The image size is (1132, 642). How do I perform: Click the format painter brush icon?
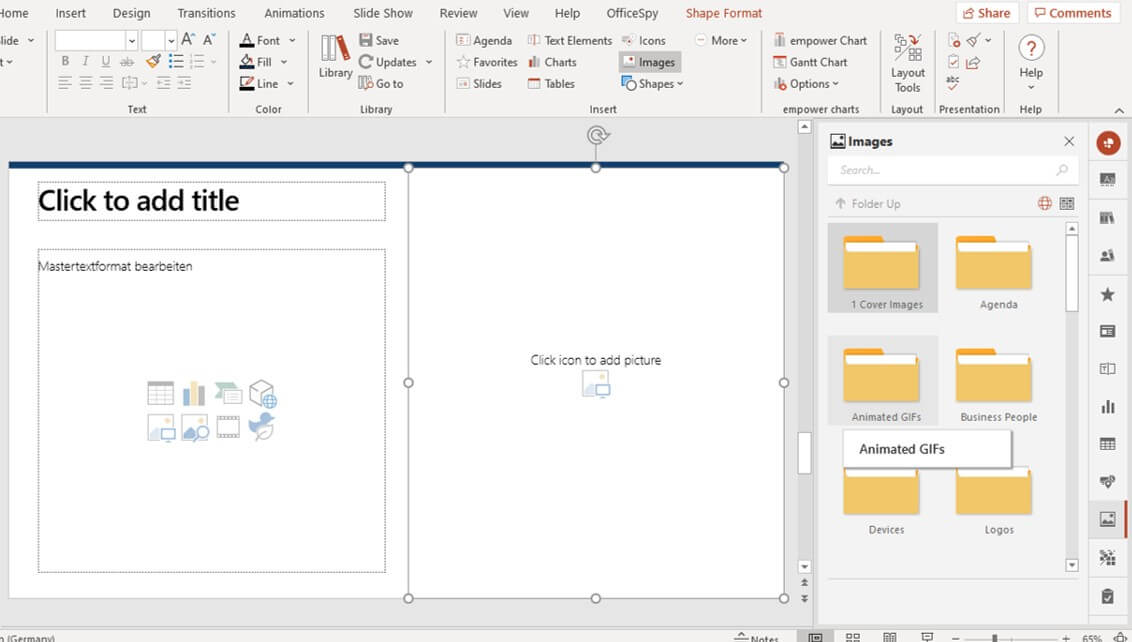[x=153, y=61]
